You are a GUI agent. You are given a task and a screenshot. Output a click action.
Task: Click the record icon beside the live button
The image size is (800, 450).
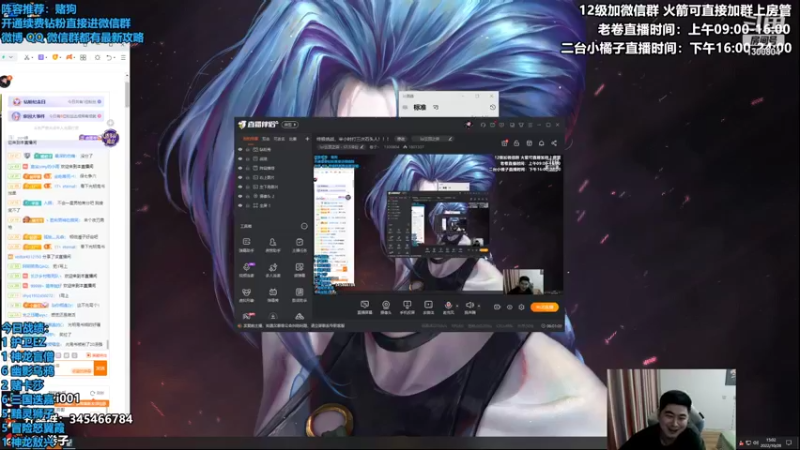497,307
